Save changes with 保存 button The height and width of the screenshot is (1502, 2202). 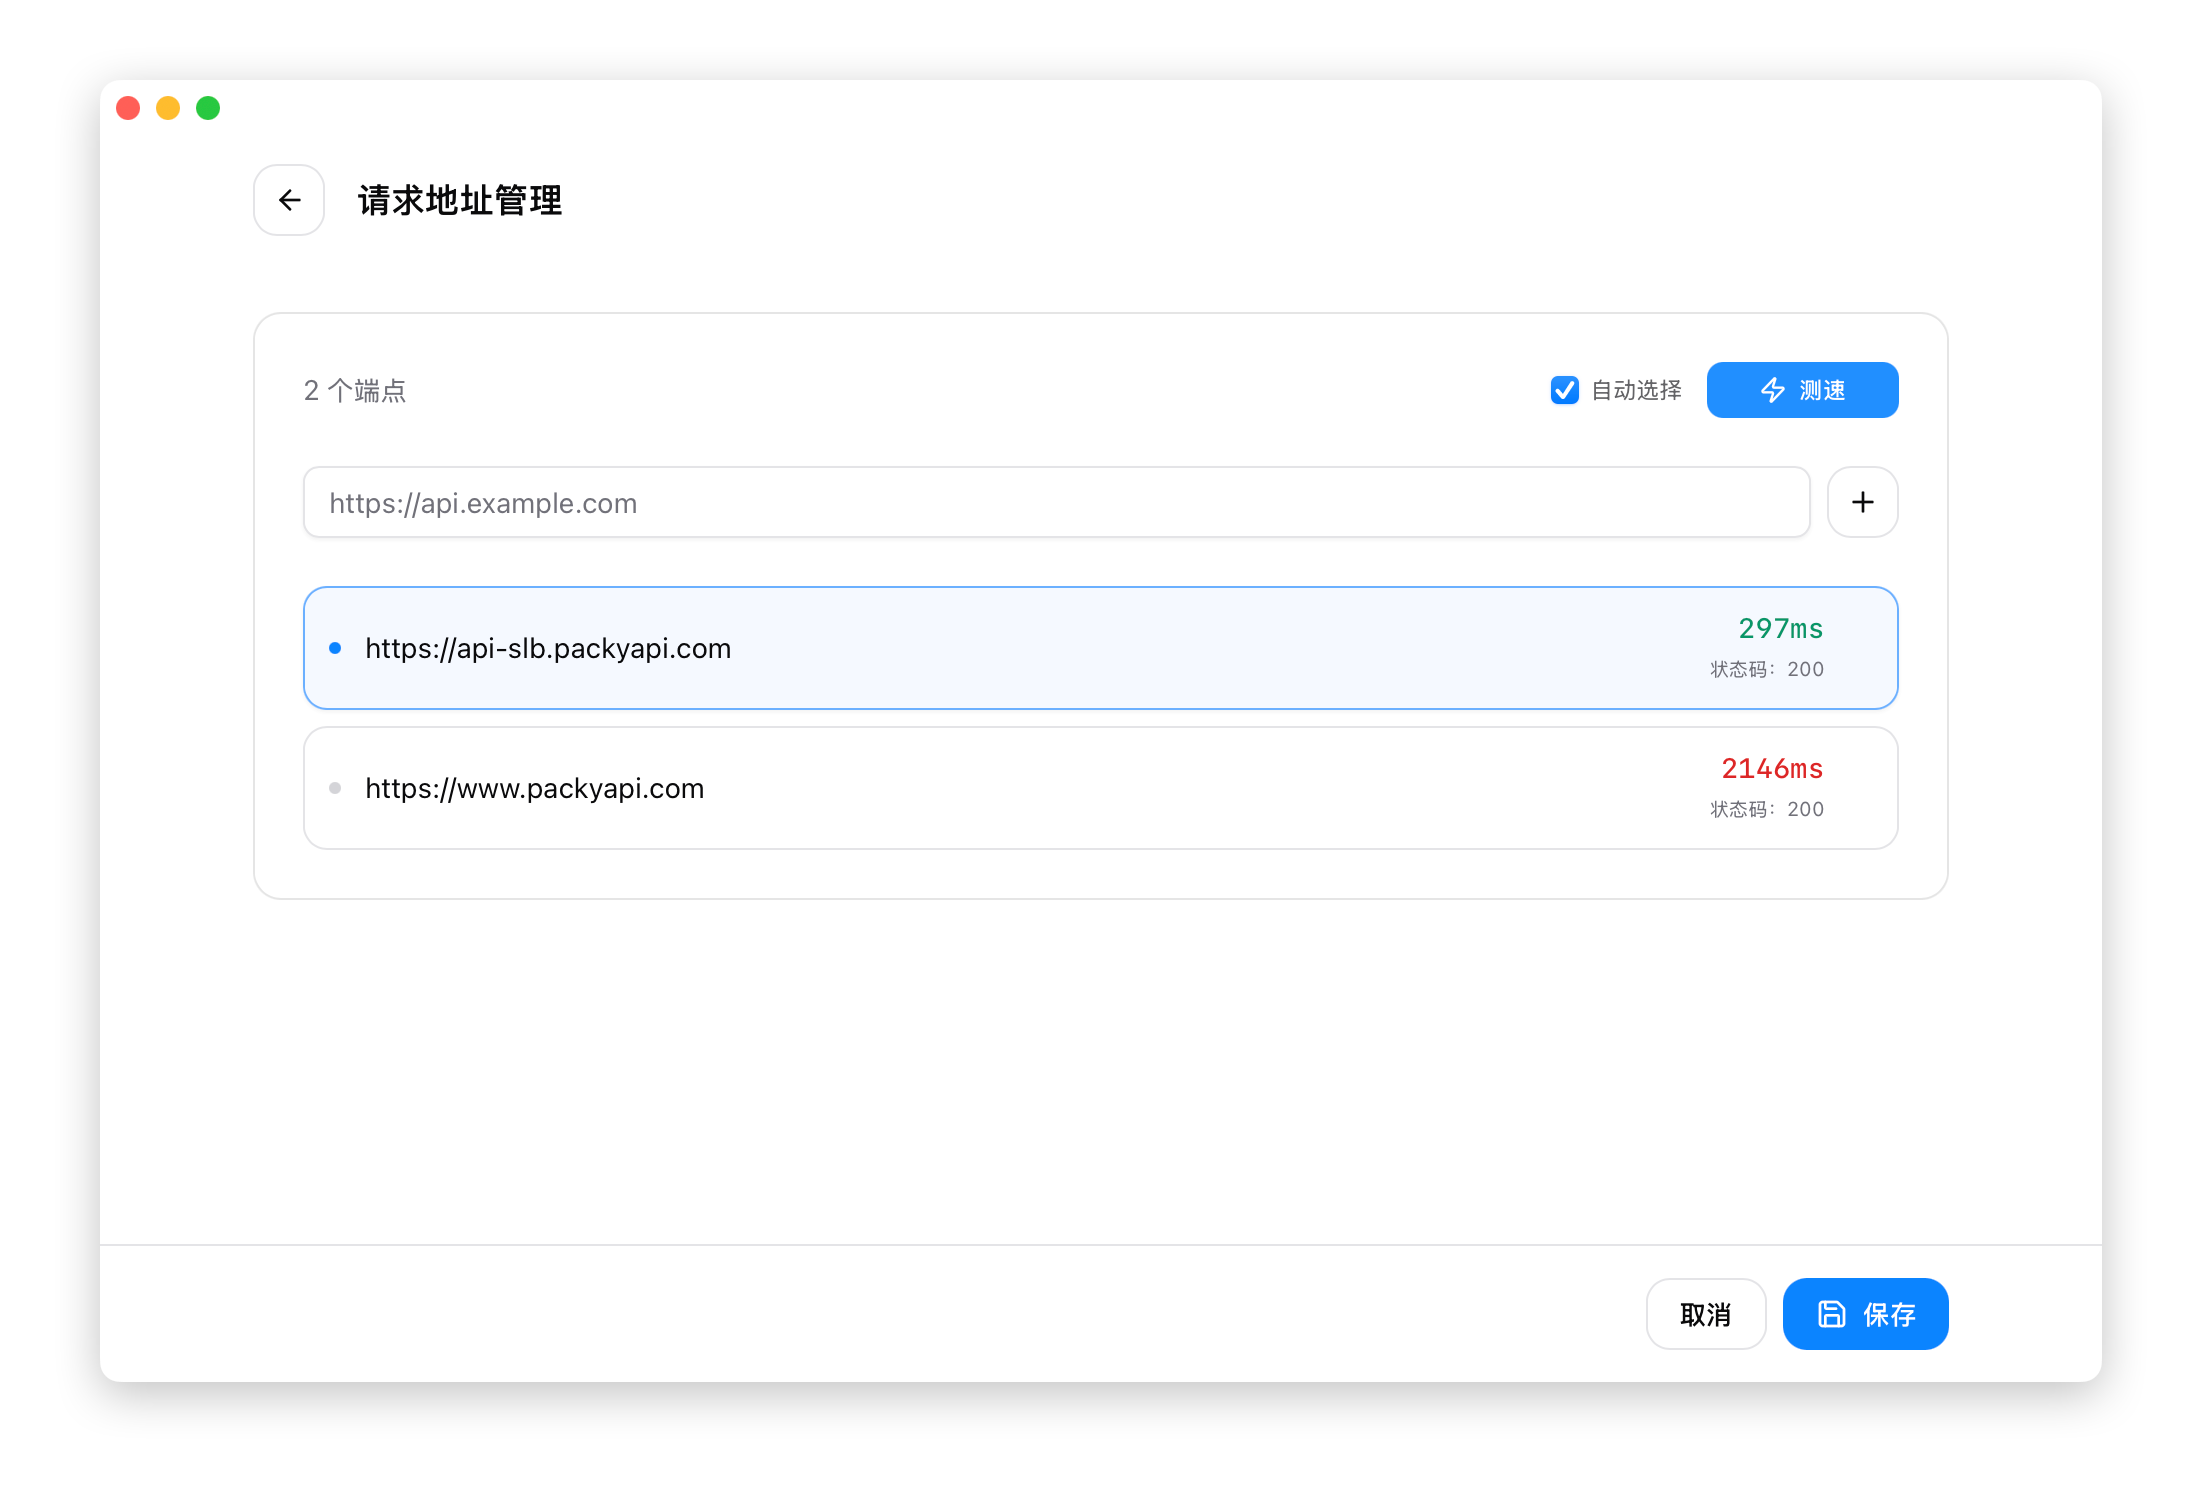1865,1314
